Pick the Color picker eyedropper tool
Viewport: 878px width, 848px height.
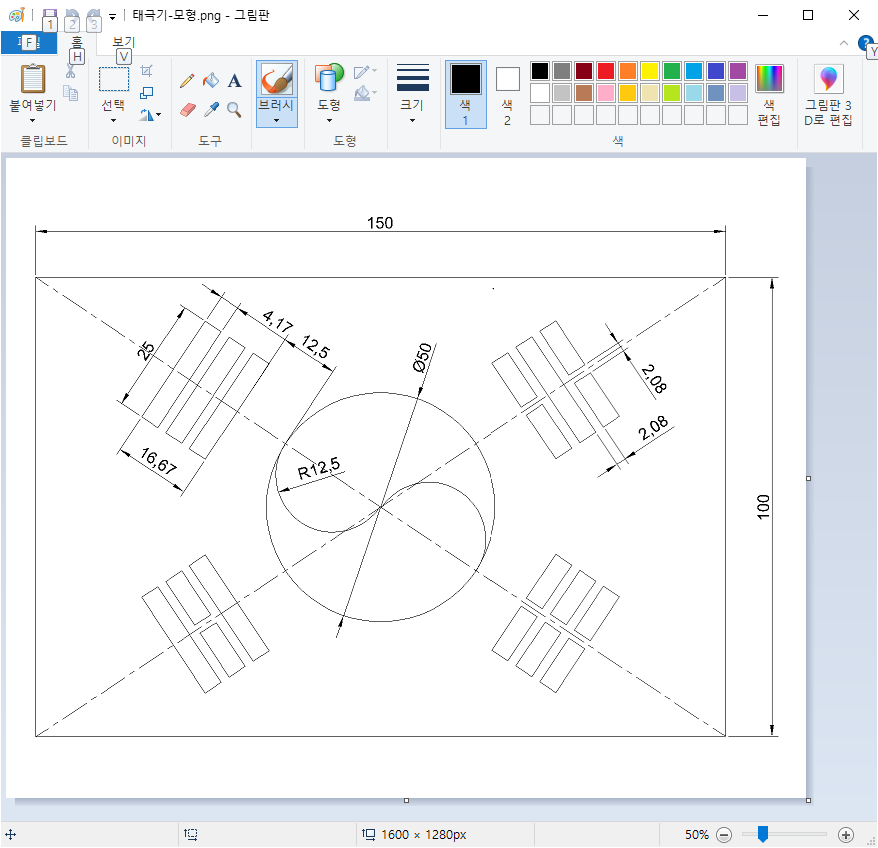(211, 109)
